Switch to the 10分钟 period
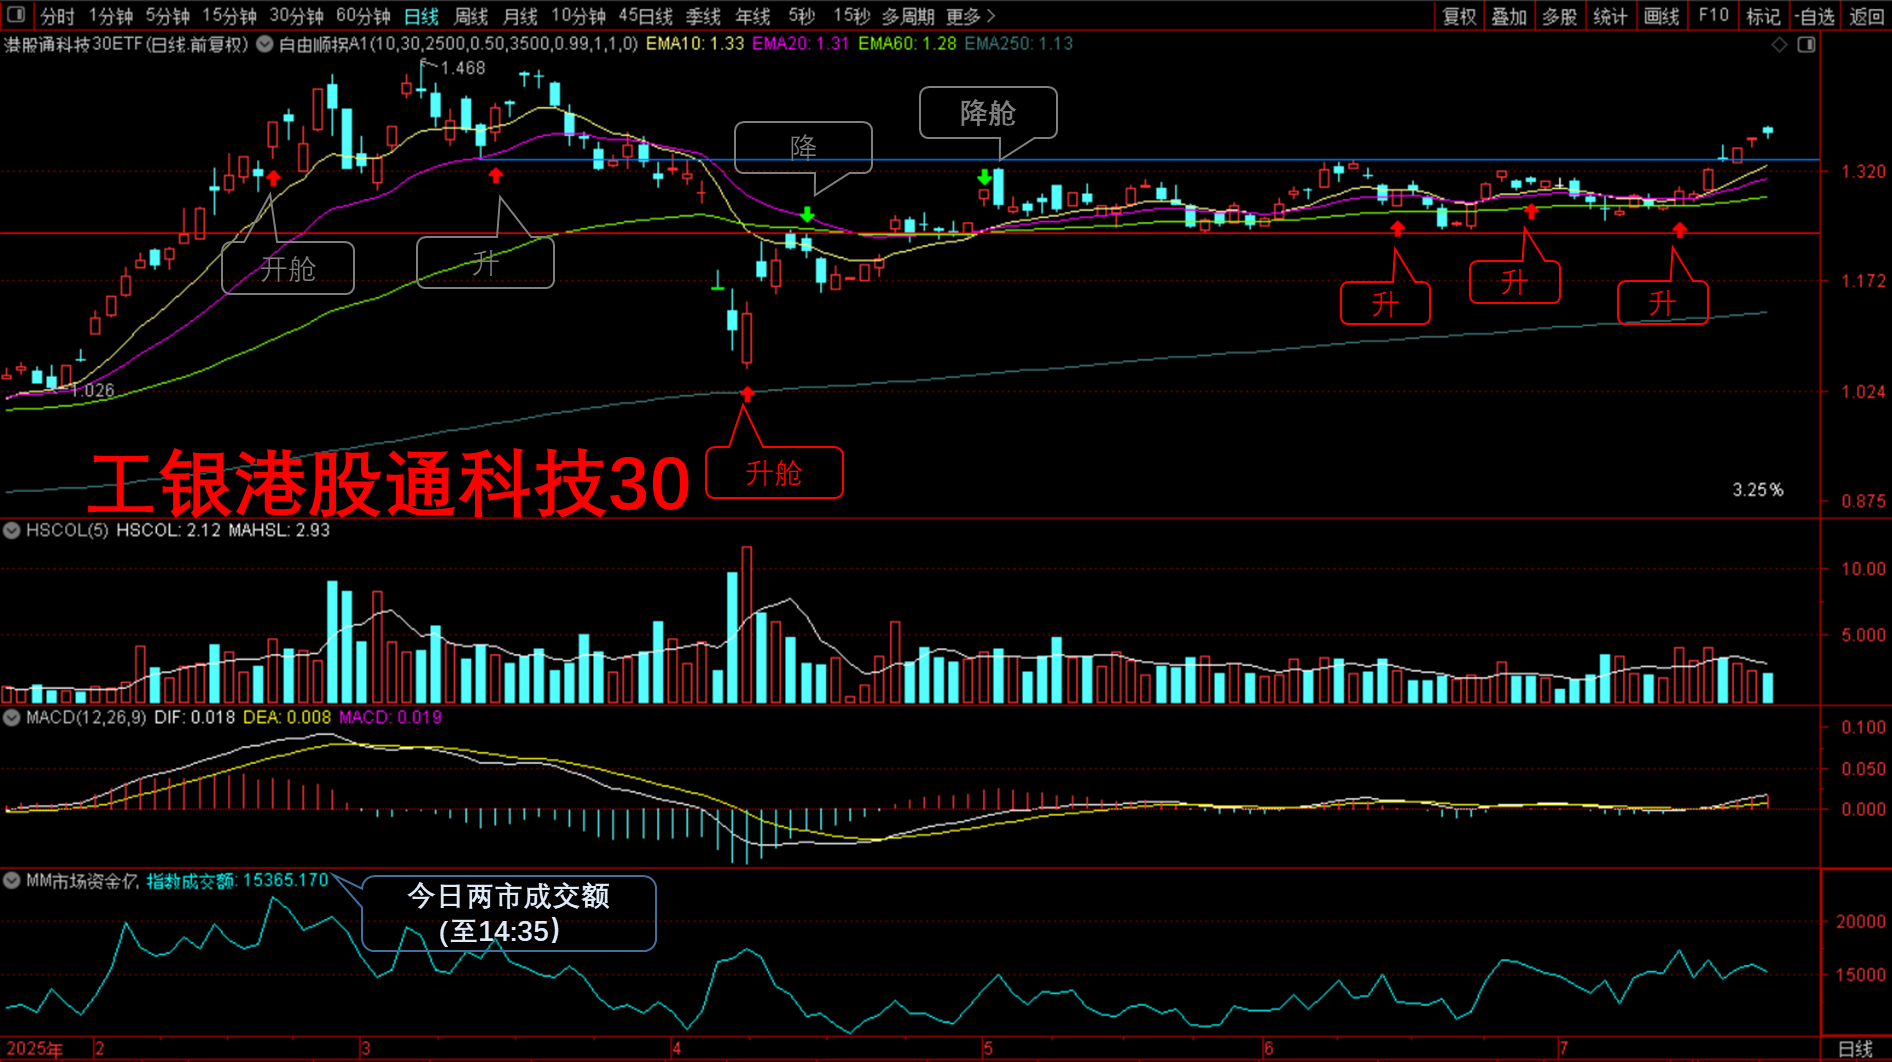 [x=578, y=16]
